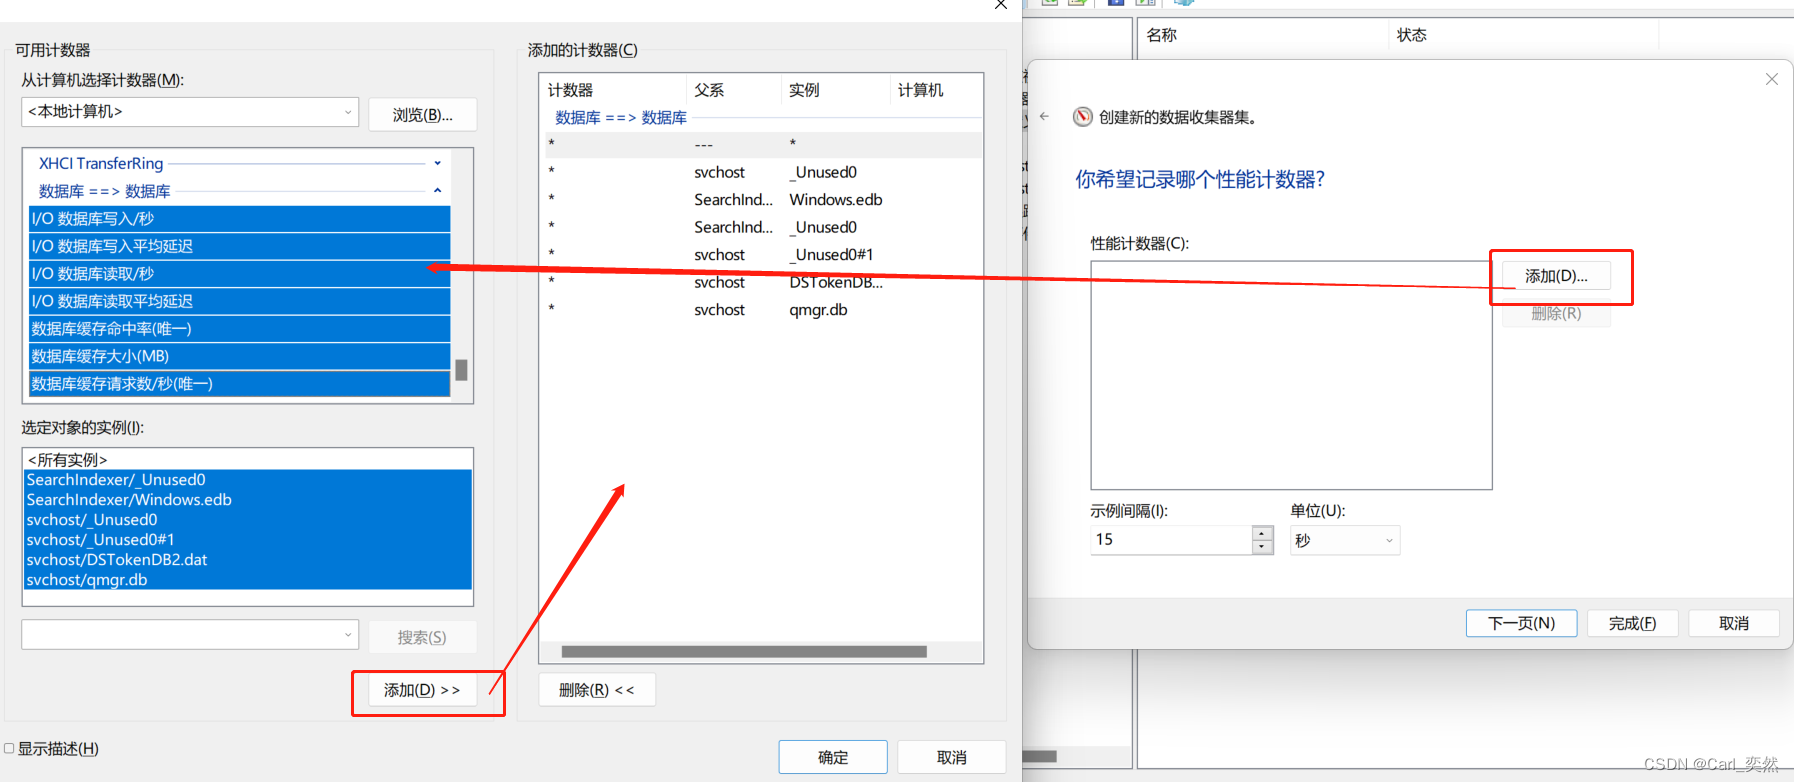This screenshot has height=782, width=1794.
Task: Select instance svchost/DSTokenDB2.dat
Action: pyautogui.click(x=247, y=560)
